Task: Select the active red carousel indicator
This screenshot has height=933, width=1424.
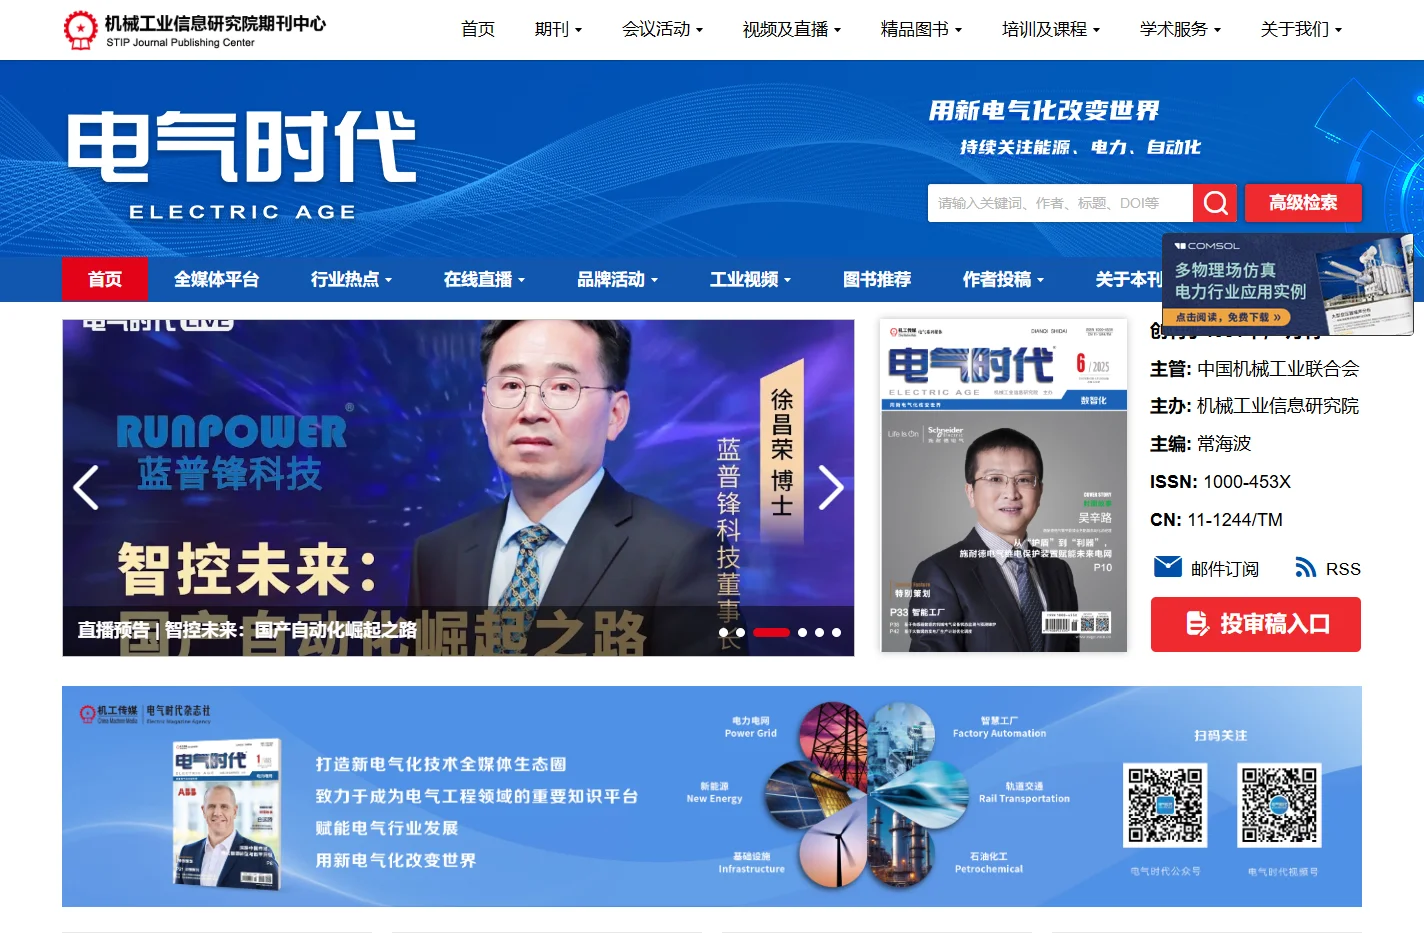Action: click(771, 632)
